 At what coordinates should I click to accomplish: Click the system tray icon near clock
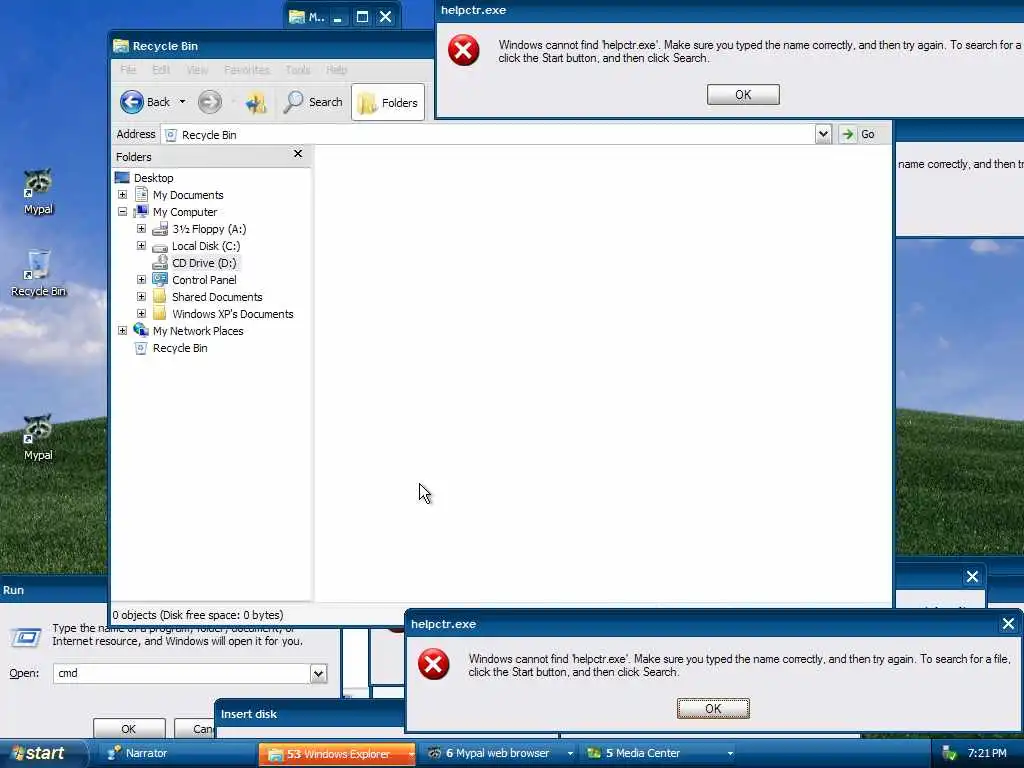click(x=949, y=754)
